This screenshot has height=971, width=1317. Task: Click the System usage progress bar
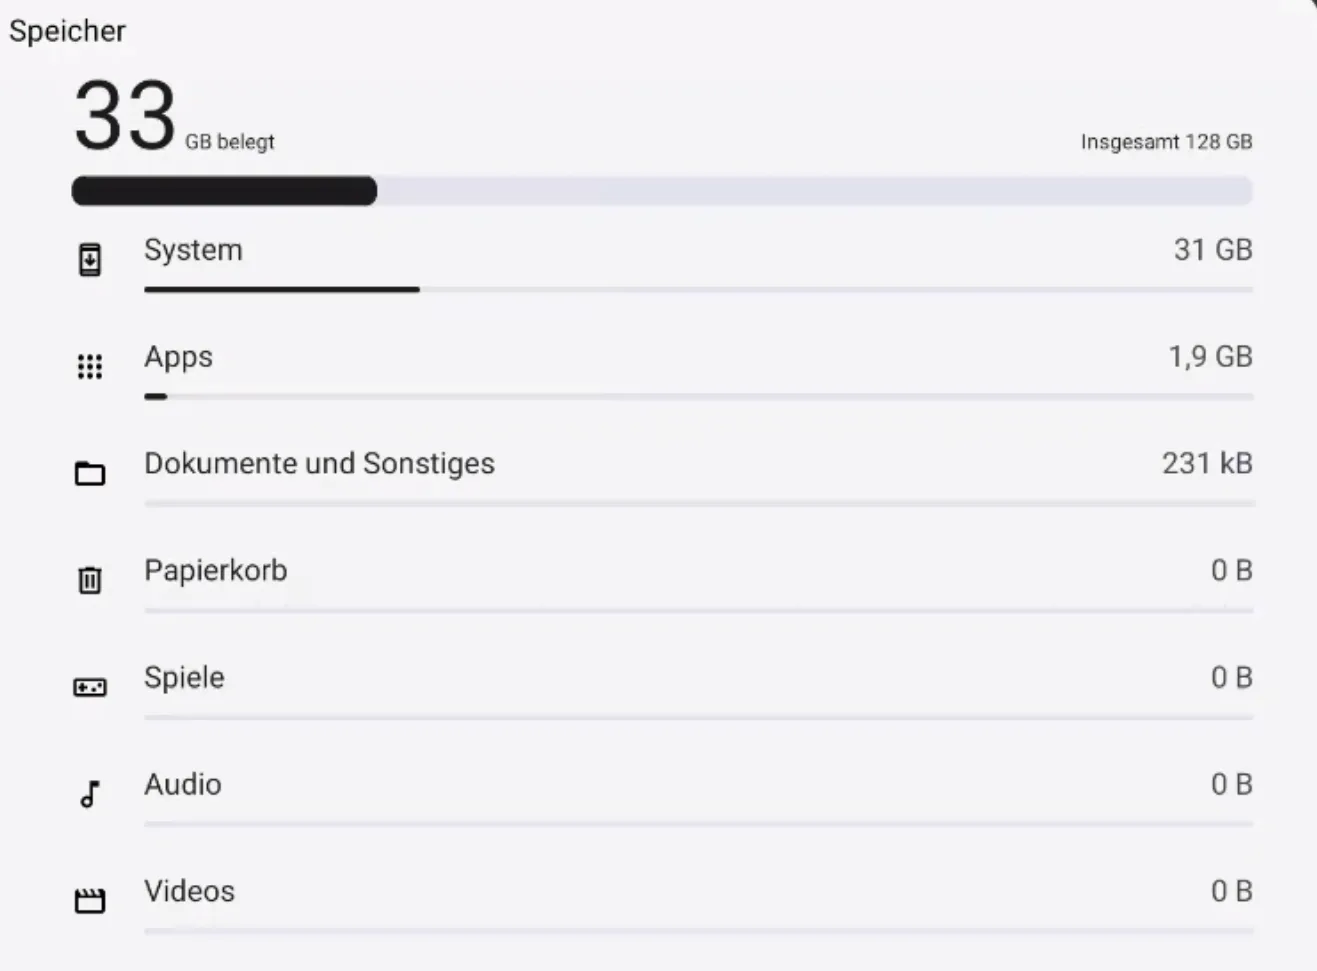click(x=698, y=290)
